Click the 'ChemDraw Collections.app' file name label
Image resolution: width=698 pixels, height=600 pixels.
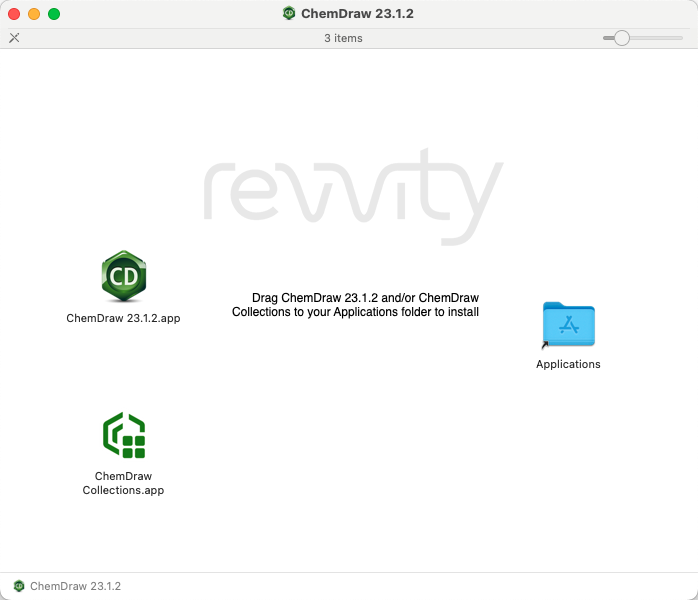click(x=123, y=483)
